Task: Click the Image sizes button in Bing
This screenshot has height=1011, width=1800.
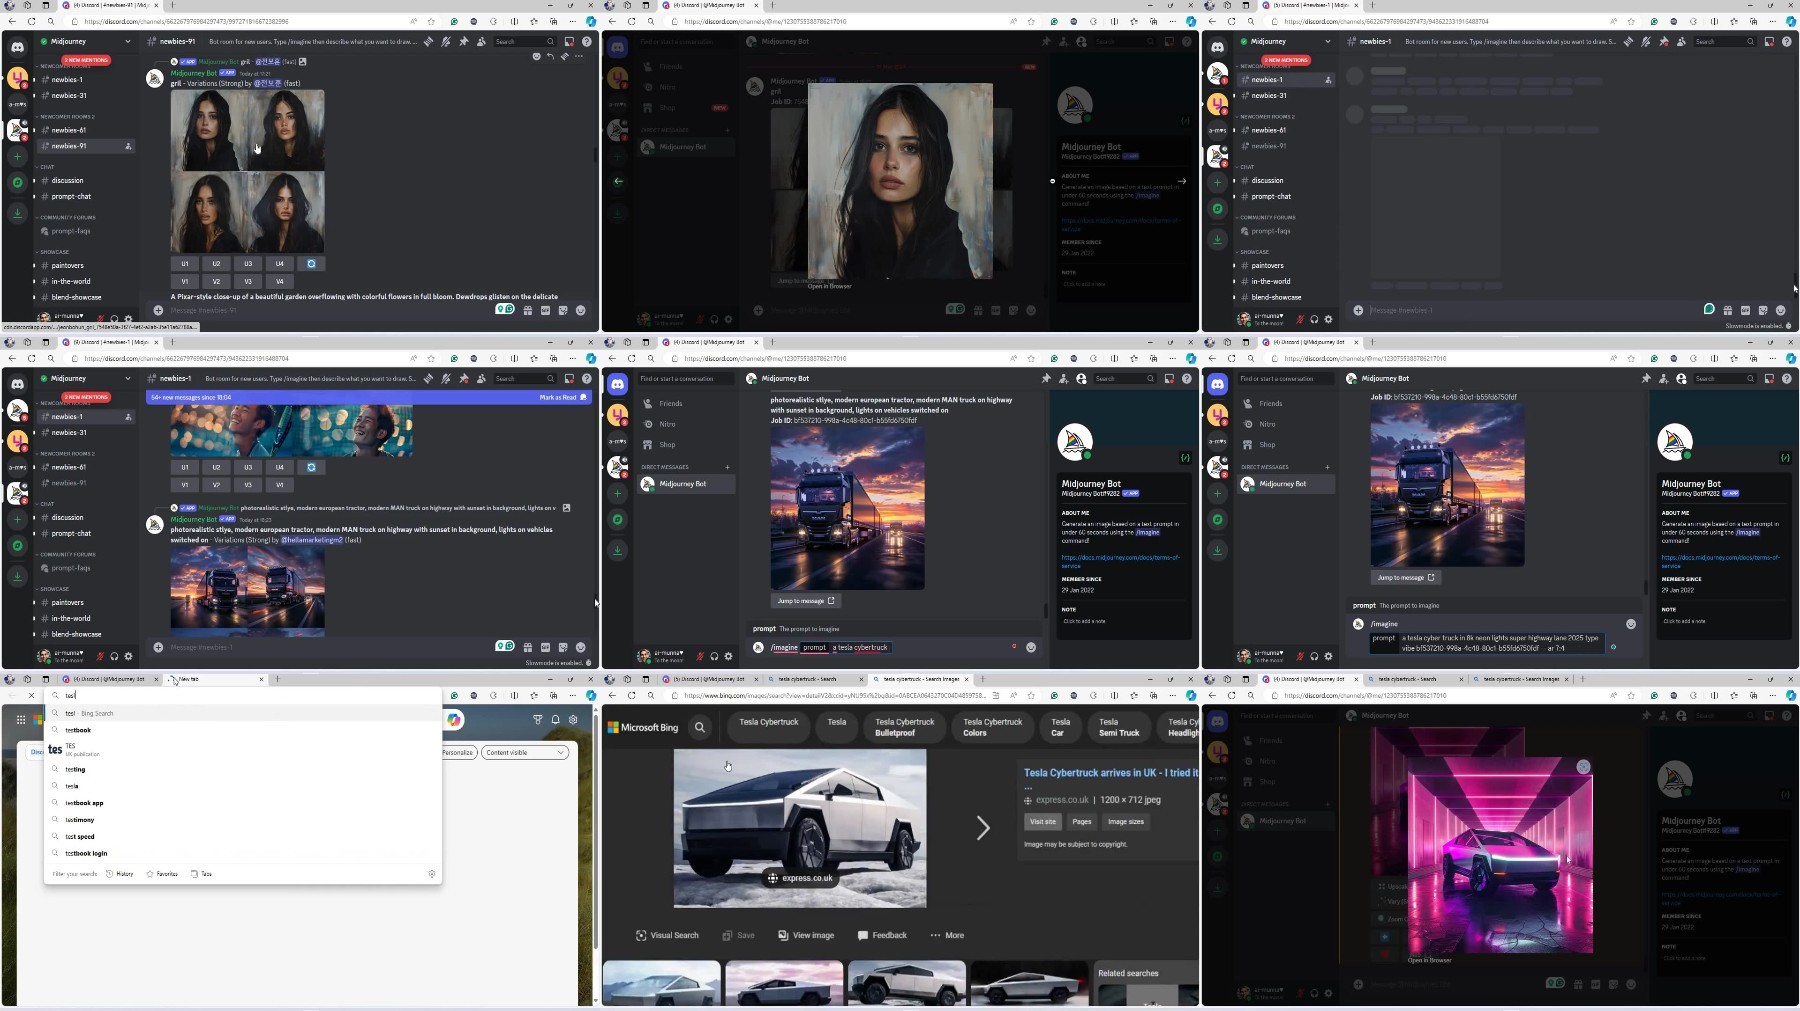Action: pyautogui.click(x=1125, y=821)
